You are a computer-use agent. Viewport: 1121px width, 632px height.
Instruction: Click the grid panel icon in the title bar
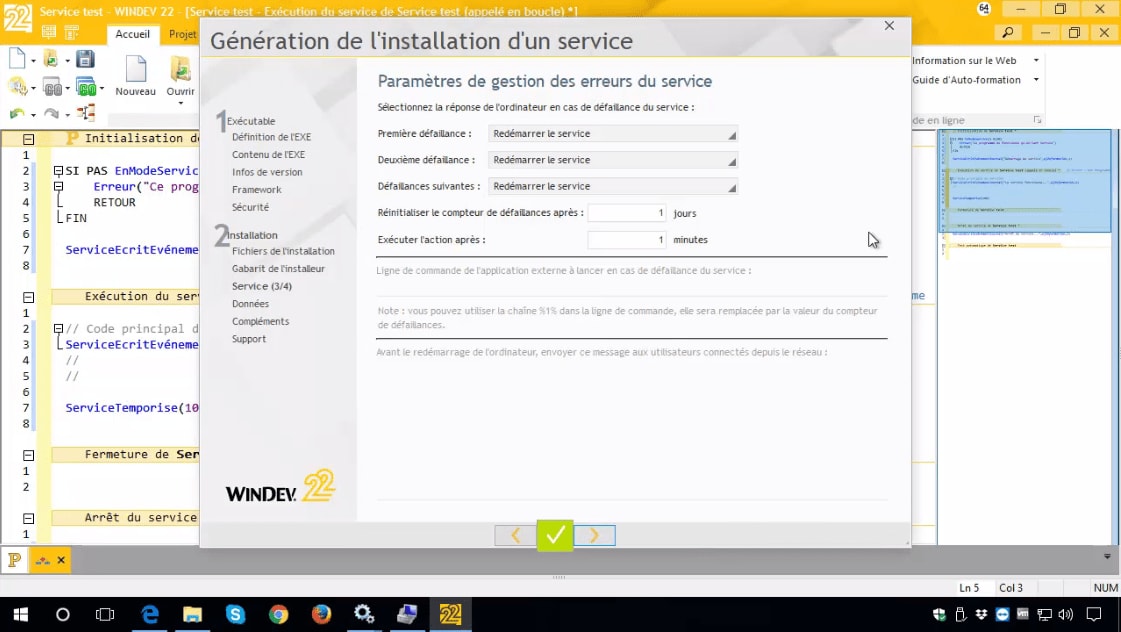(49, 32)
